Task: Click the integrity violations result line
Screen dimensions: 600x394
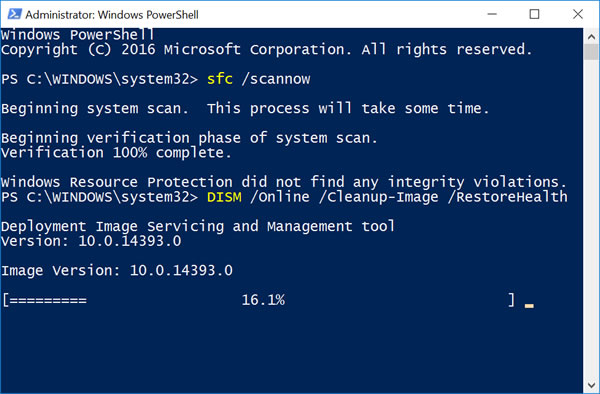Action: tap(284, 182)
